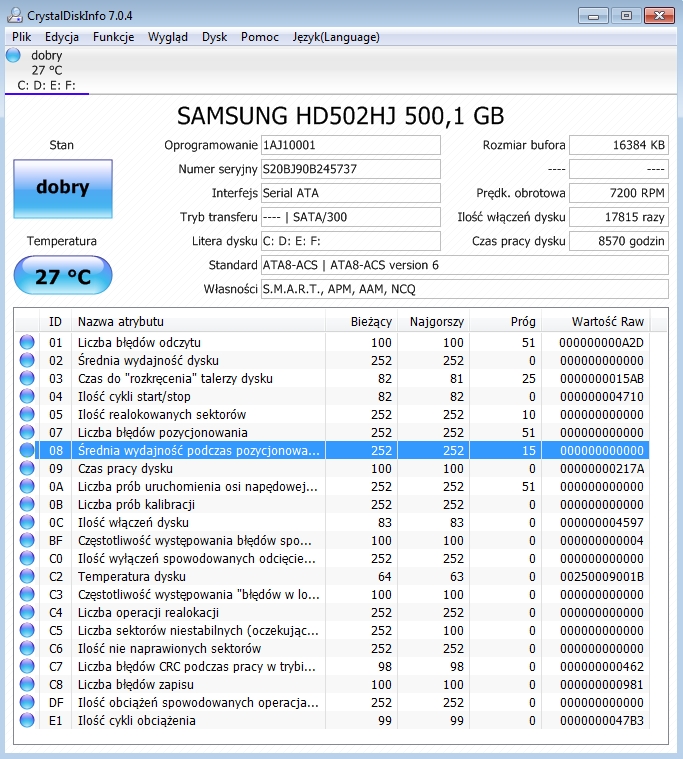Select the Ilość nie naprawionych sektorów row
The image size is (683, 759).
coord(332,648)
